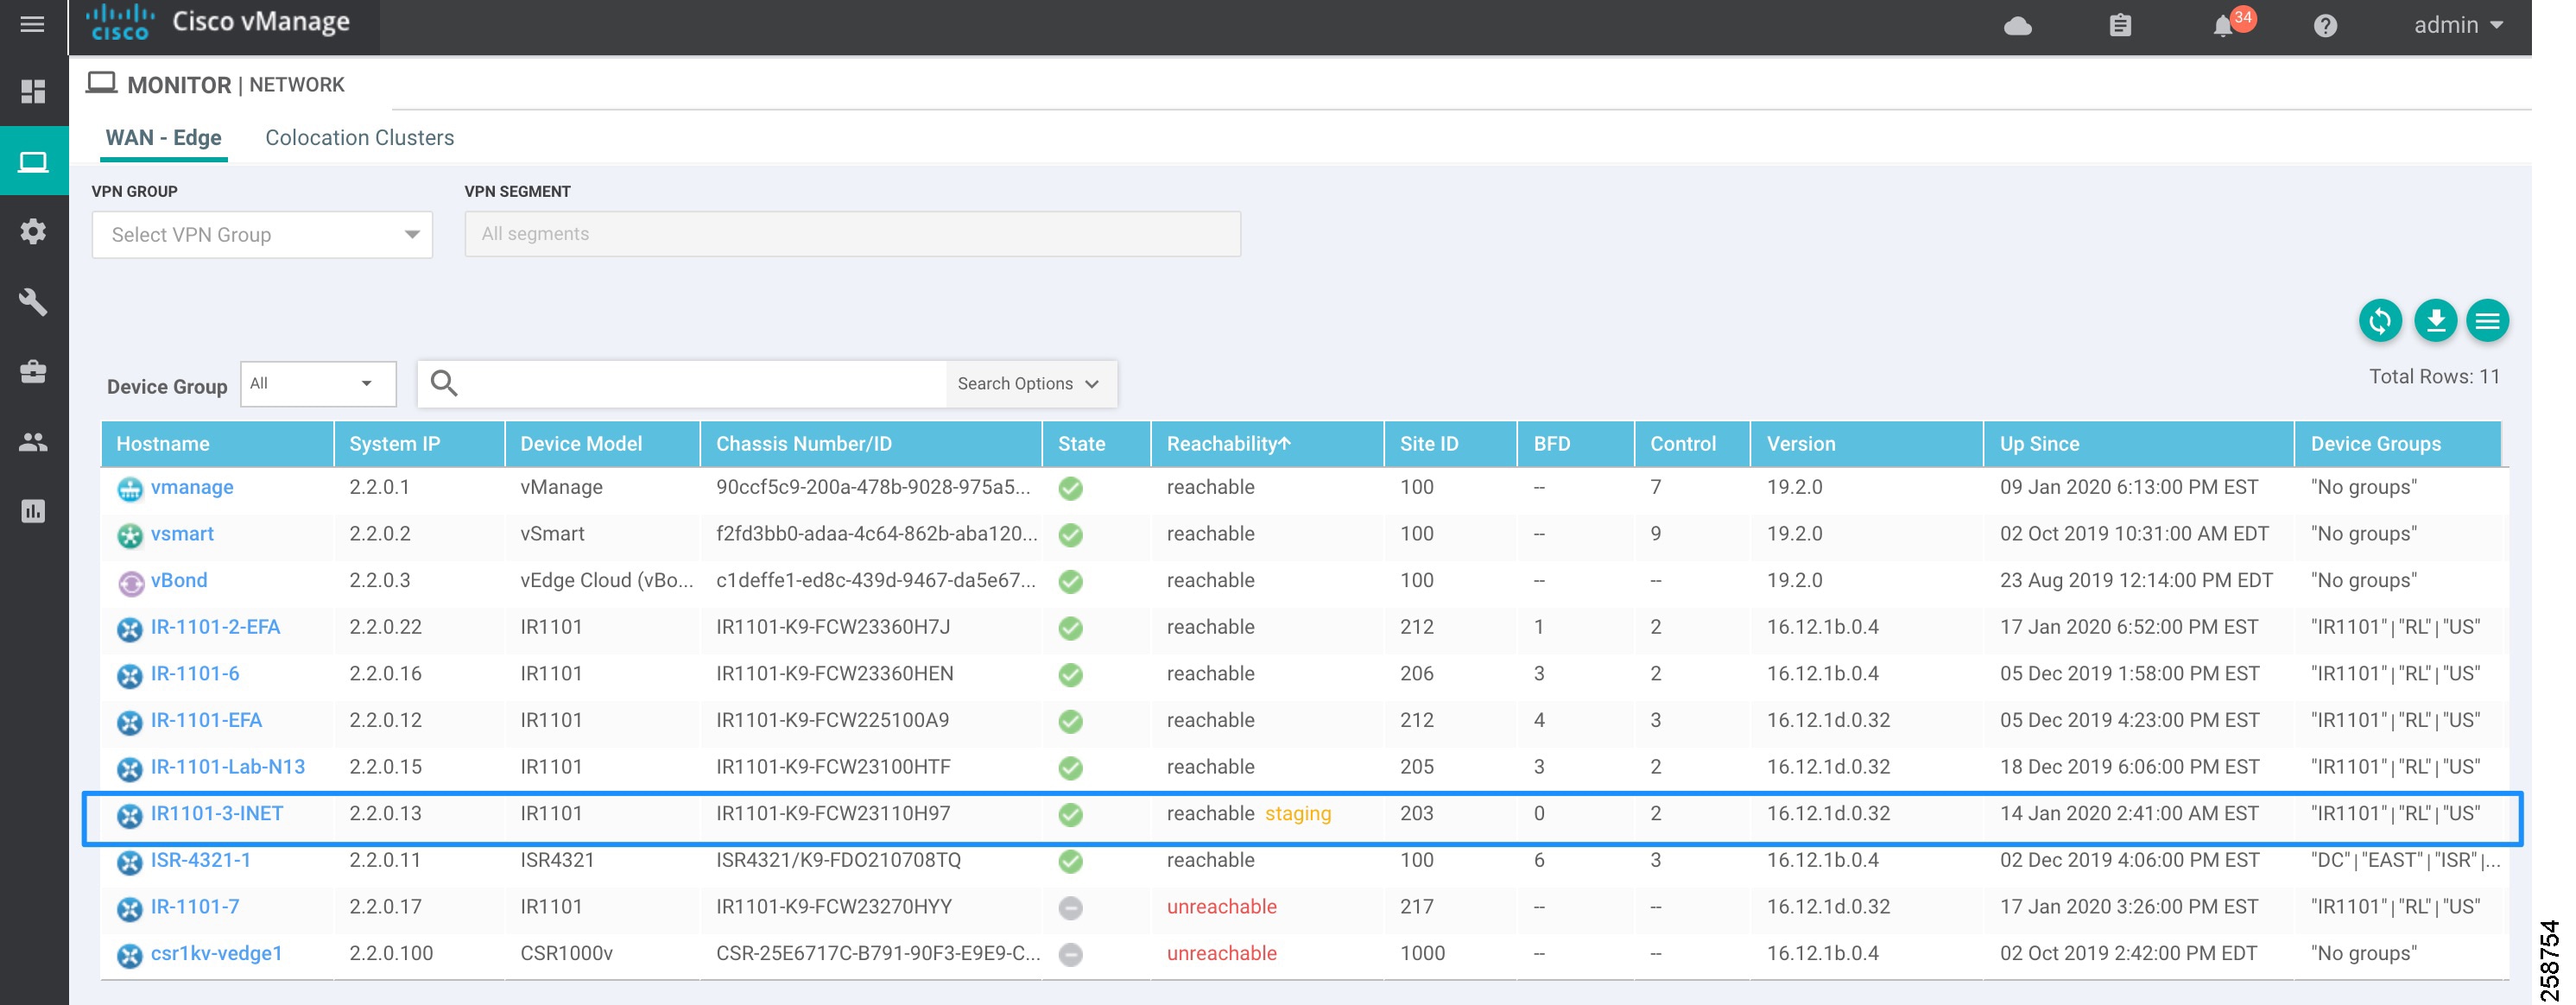Open the IR-1101-7 device link
The height and width of the screenshot is (1005, 2576).
point(195,907)
